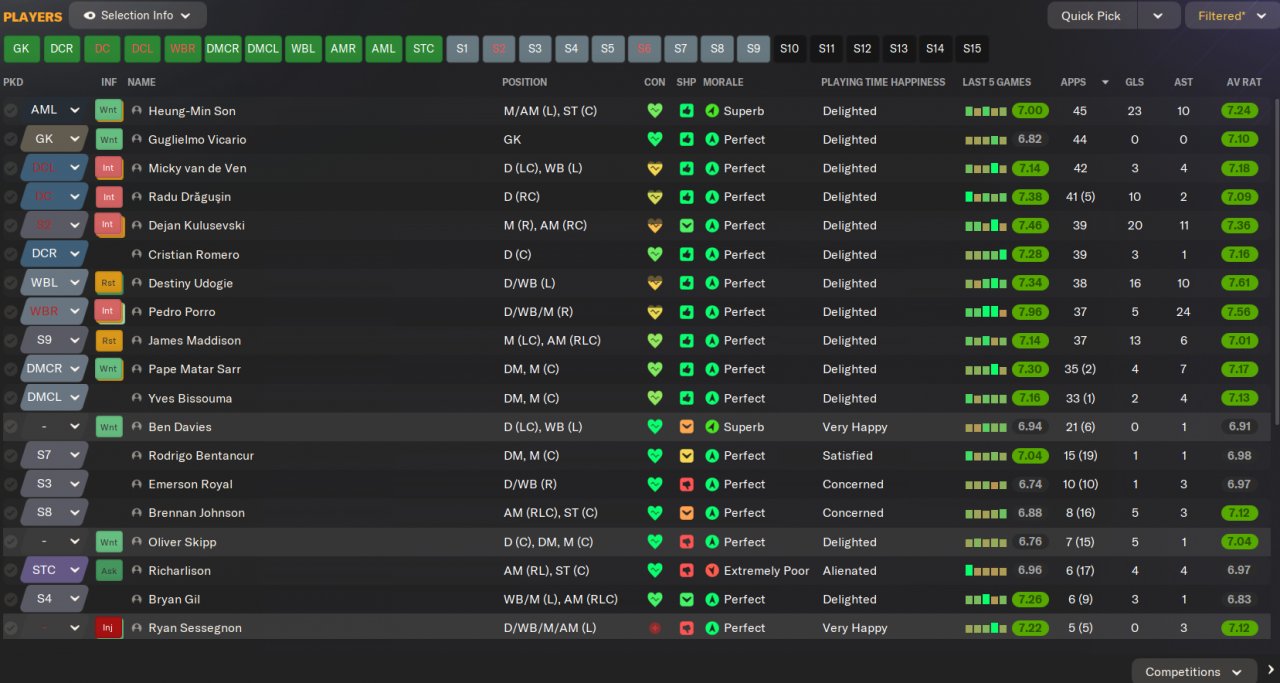Toggle the selection check for Rodrigo Bentancur

[10, 455]
